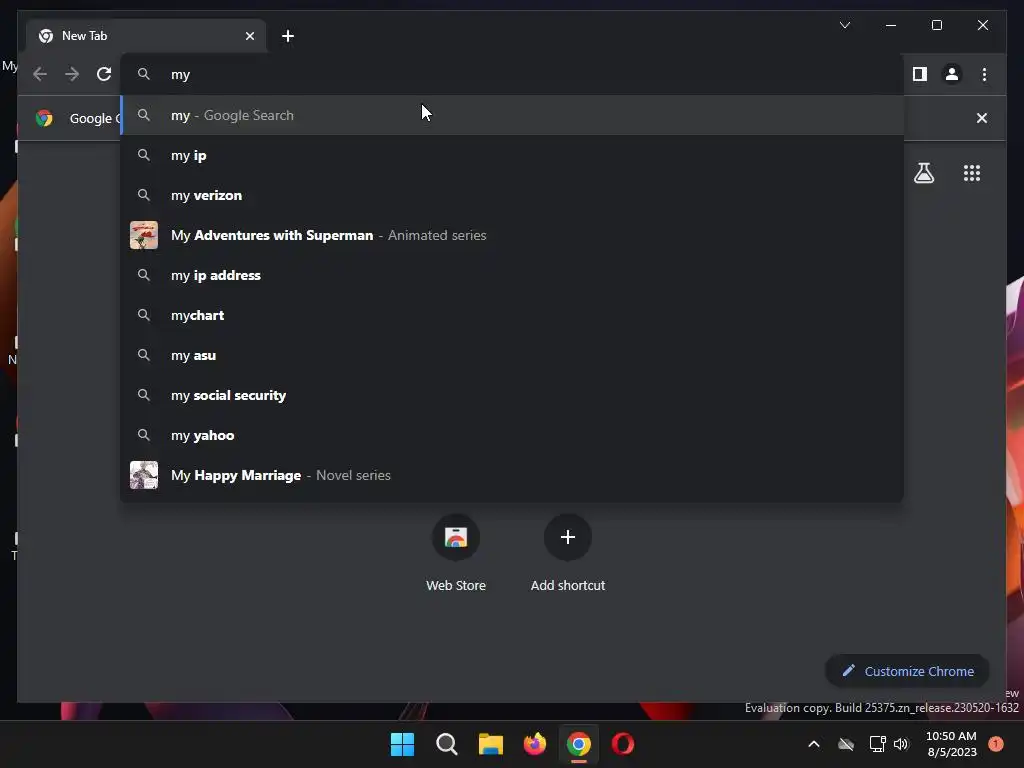This screenshot has height=768, width=1024.
Task: Select the 'my ip' suggestion
Action: coord(512,155)
